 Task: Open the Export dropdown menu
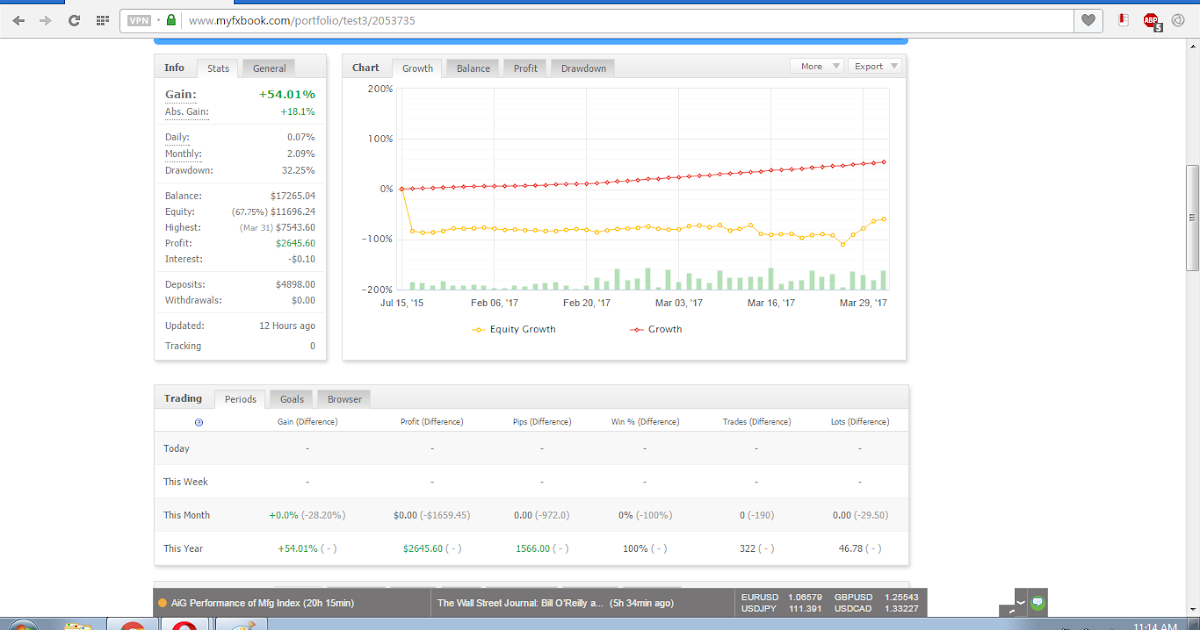tap(874, 65)
